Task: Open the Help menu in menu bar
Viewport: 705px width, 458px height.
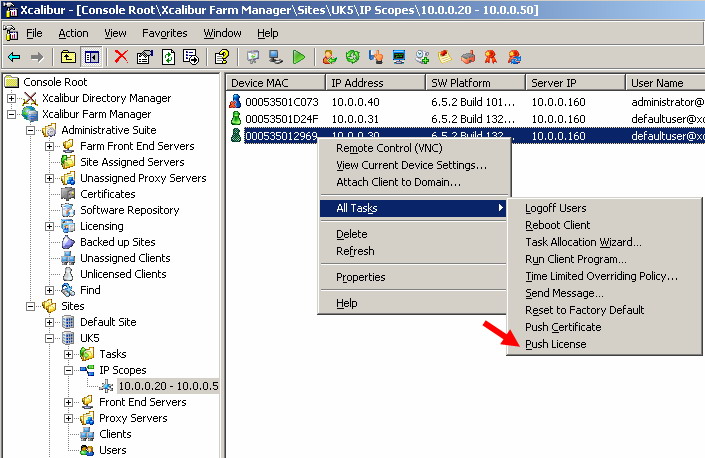Action: point(268,33)
